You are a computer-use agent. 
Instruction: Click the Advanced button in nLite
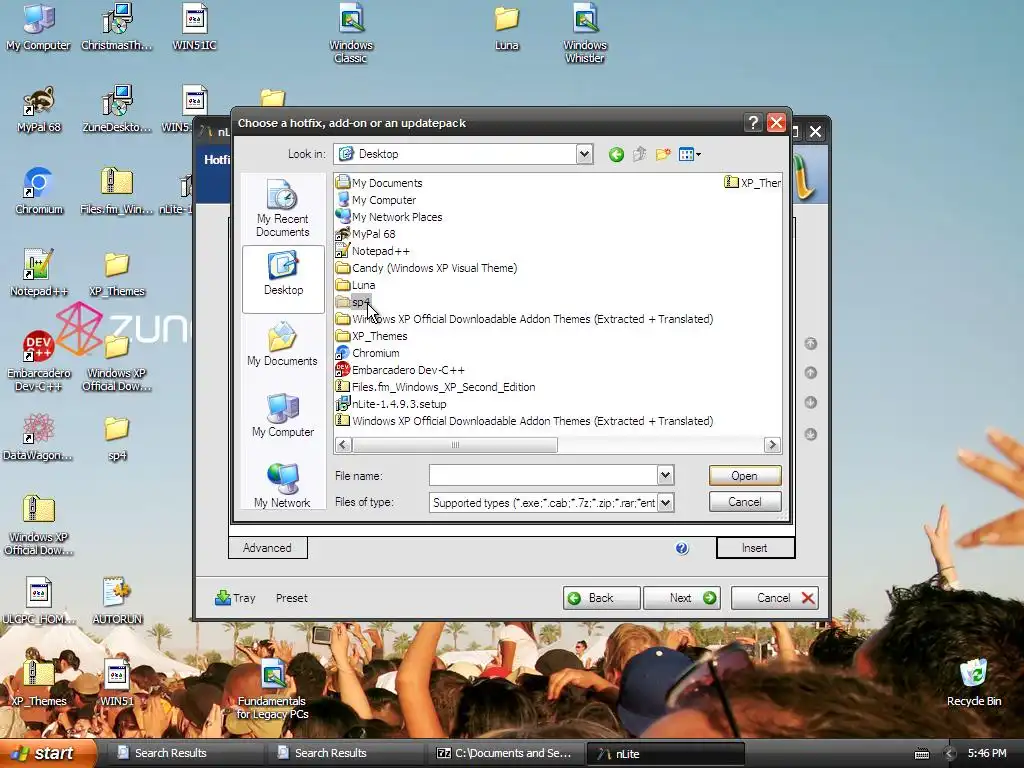[x=267, y=548]
